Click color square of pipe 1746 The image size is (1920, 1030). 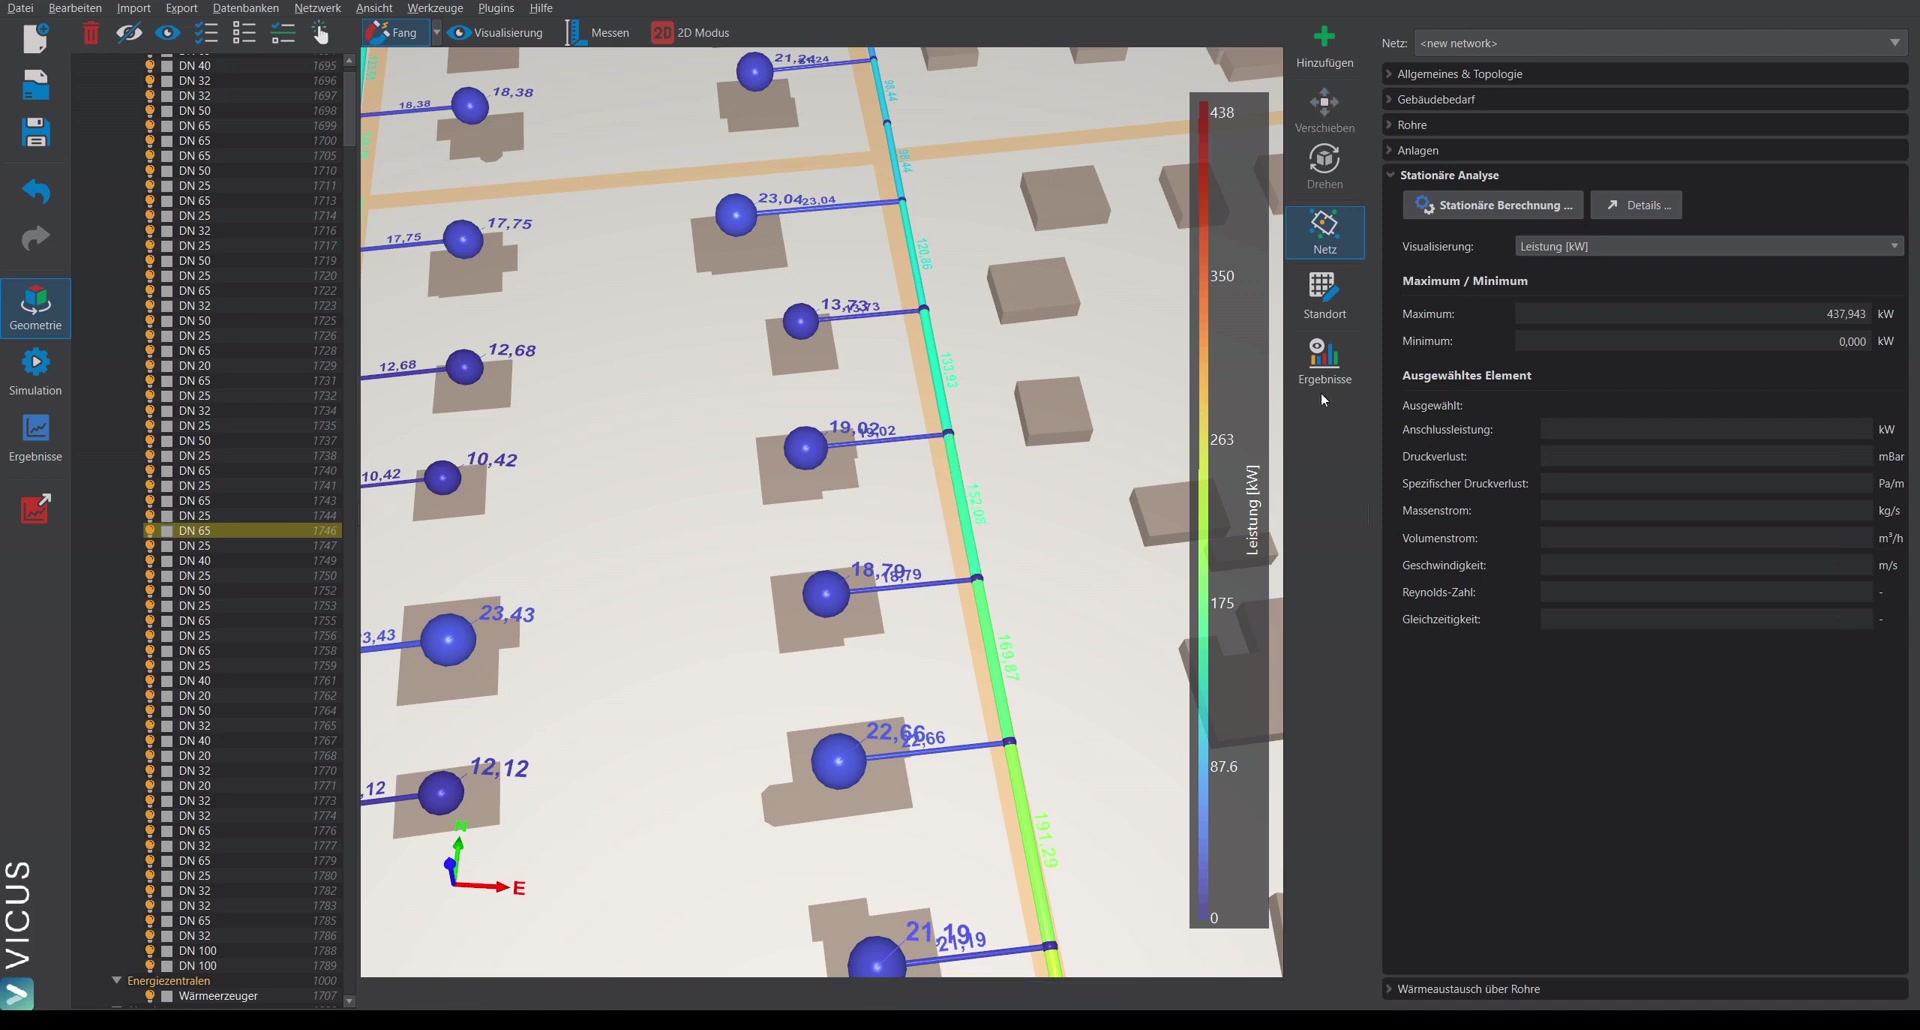pos(167,531)
